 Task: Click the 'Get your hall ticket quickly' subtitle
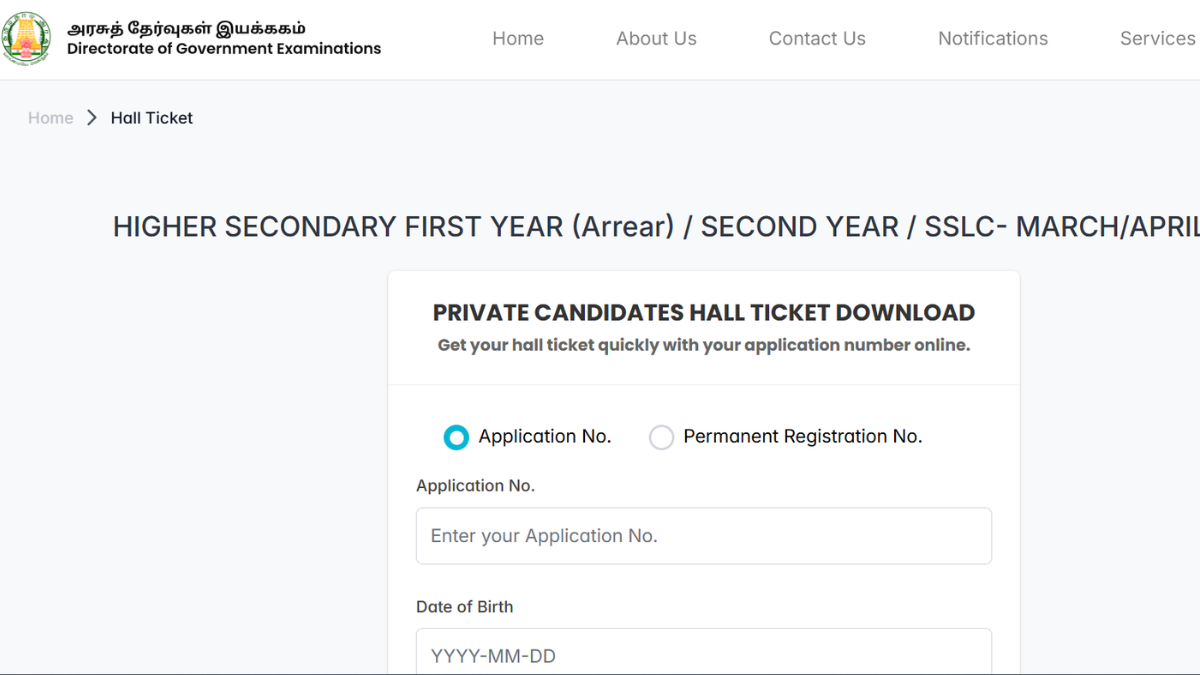click(x=703, y=345)
